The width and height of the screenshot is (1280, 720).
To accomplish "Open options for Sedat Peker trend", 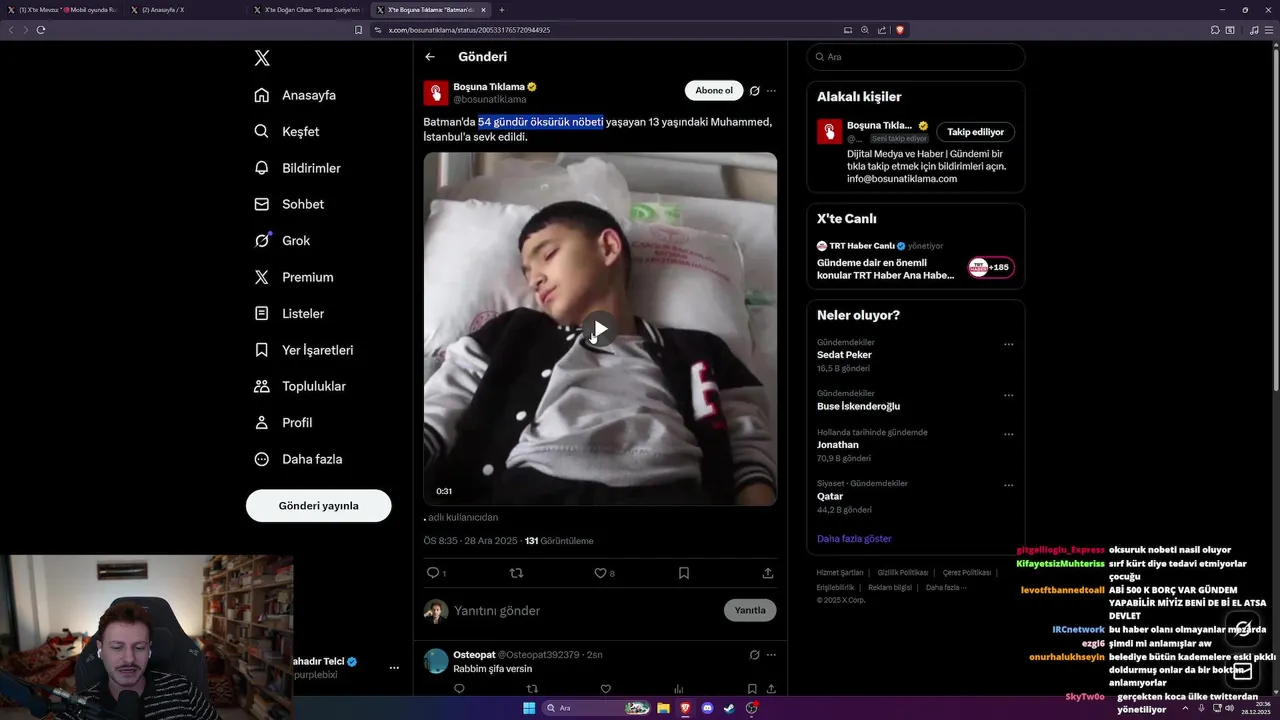I will tap(1008, 344).
